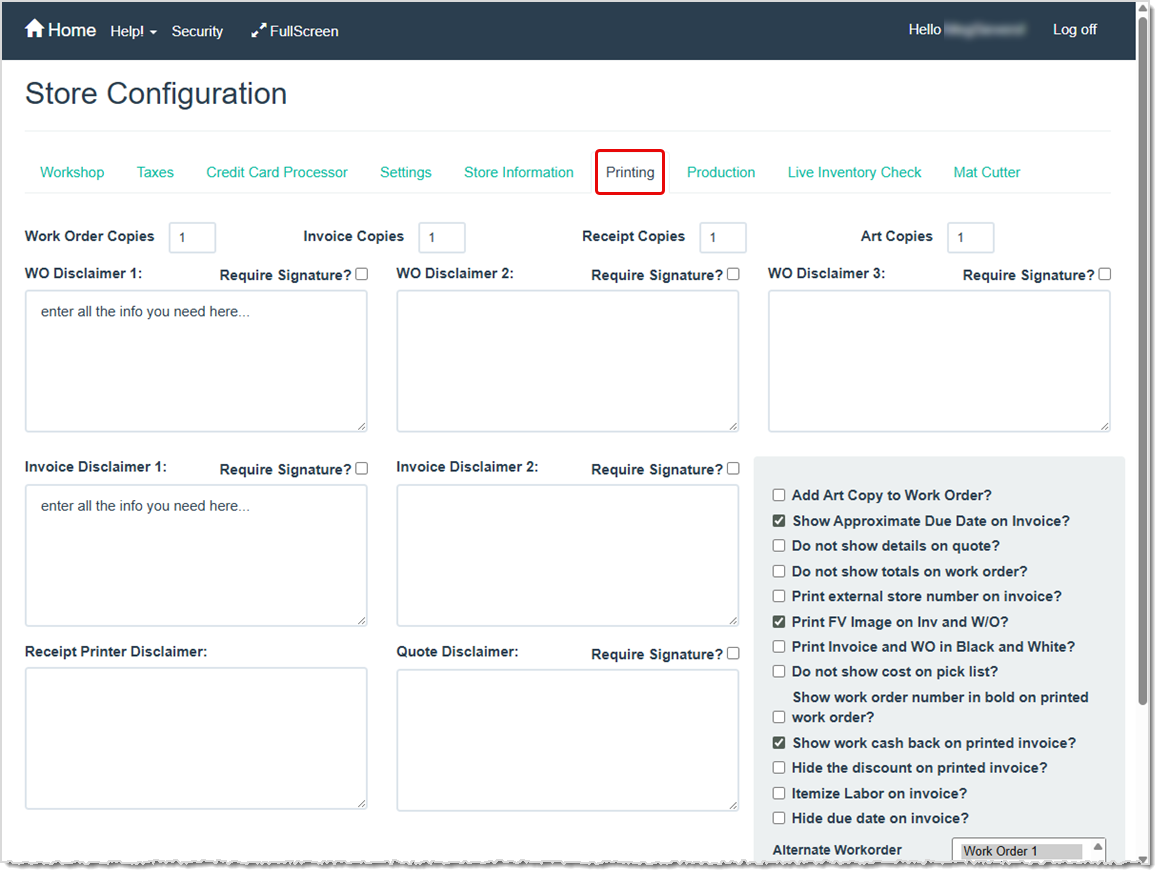
Task: Enable Require Signature for WO Disclaimer 1
Action: (361, 273)
